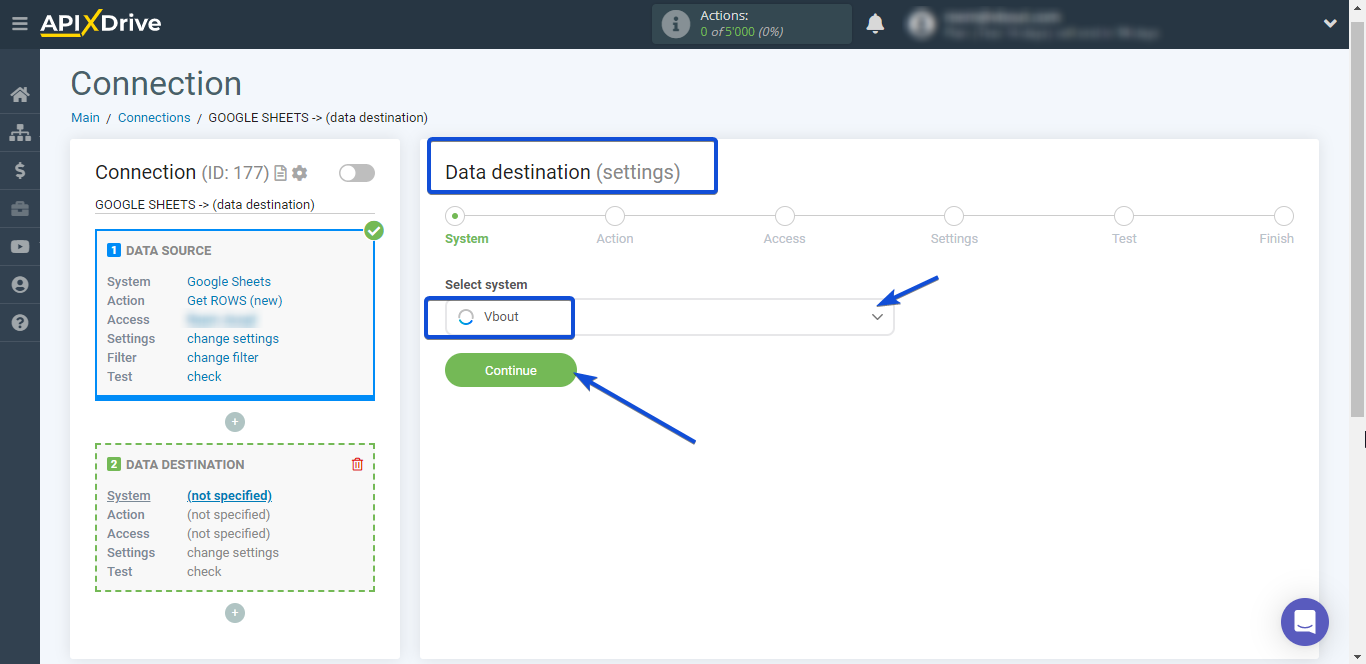Add step with plus below Data Source
Viewport: 1366px width, 664px height.
(235, 422)
